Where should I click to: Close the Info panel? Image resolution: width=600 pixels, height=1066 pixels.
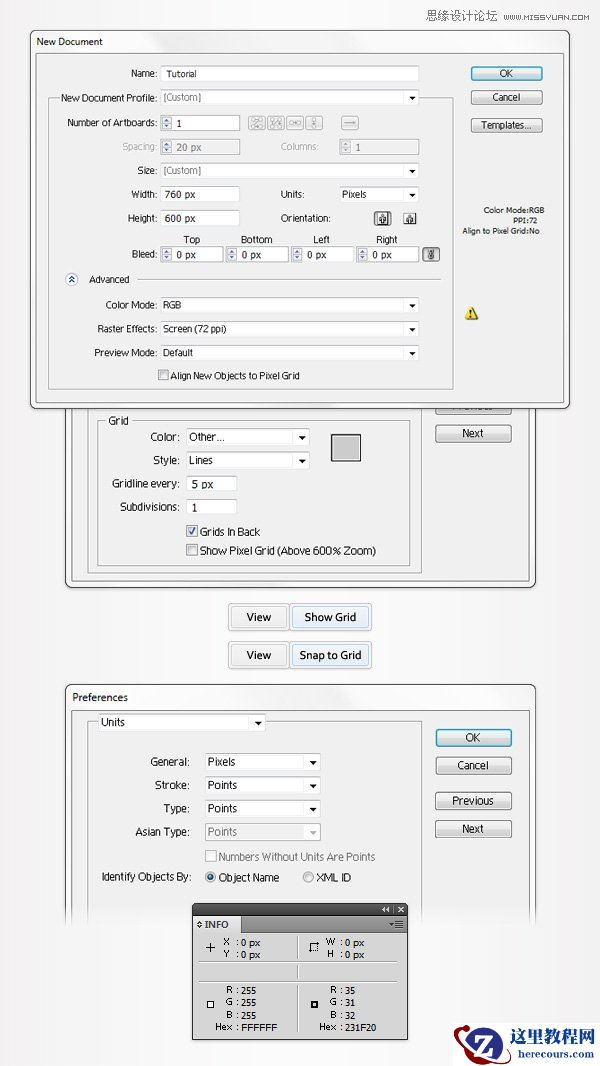401,910
